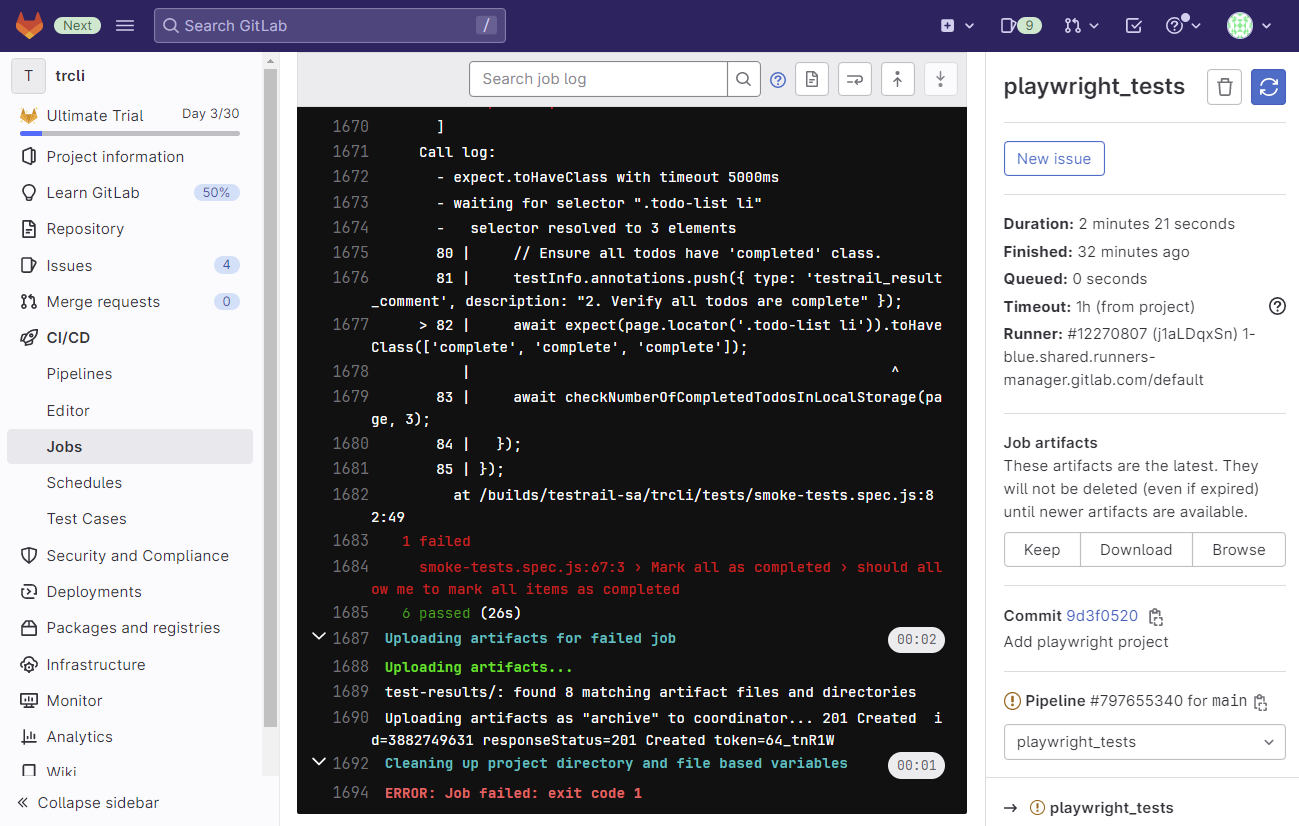
Task: Copy commit SHA 9d3f0520 to clipboard
Action: pyautogui.click(x=1156, y=616)
